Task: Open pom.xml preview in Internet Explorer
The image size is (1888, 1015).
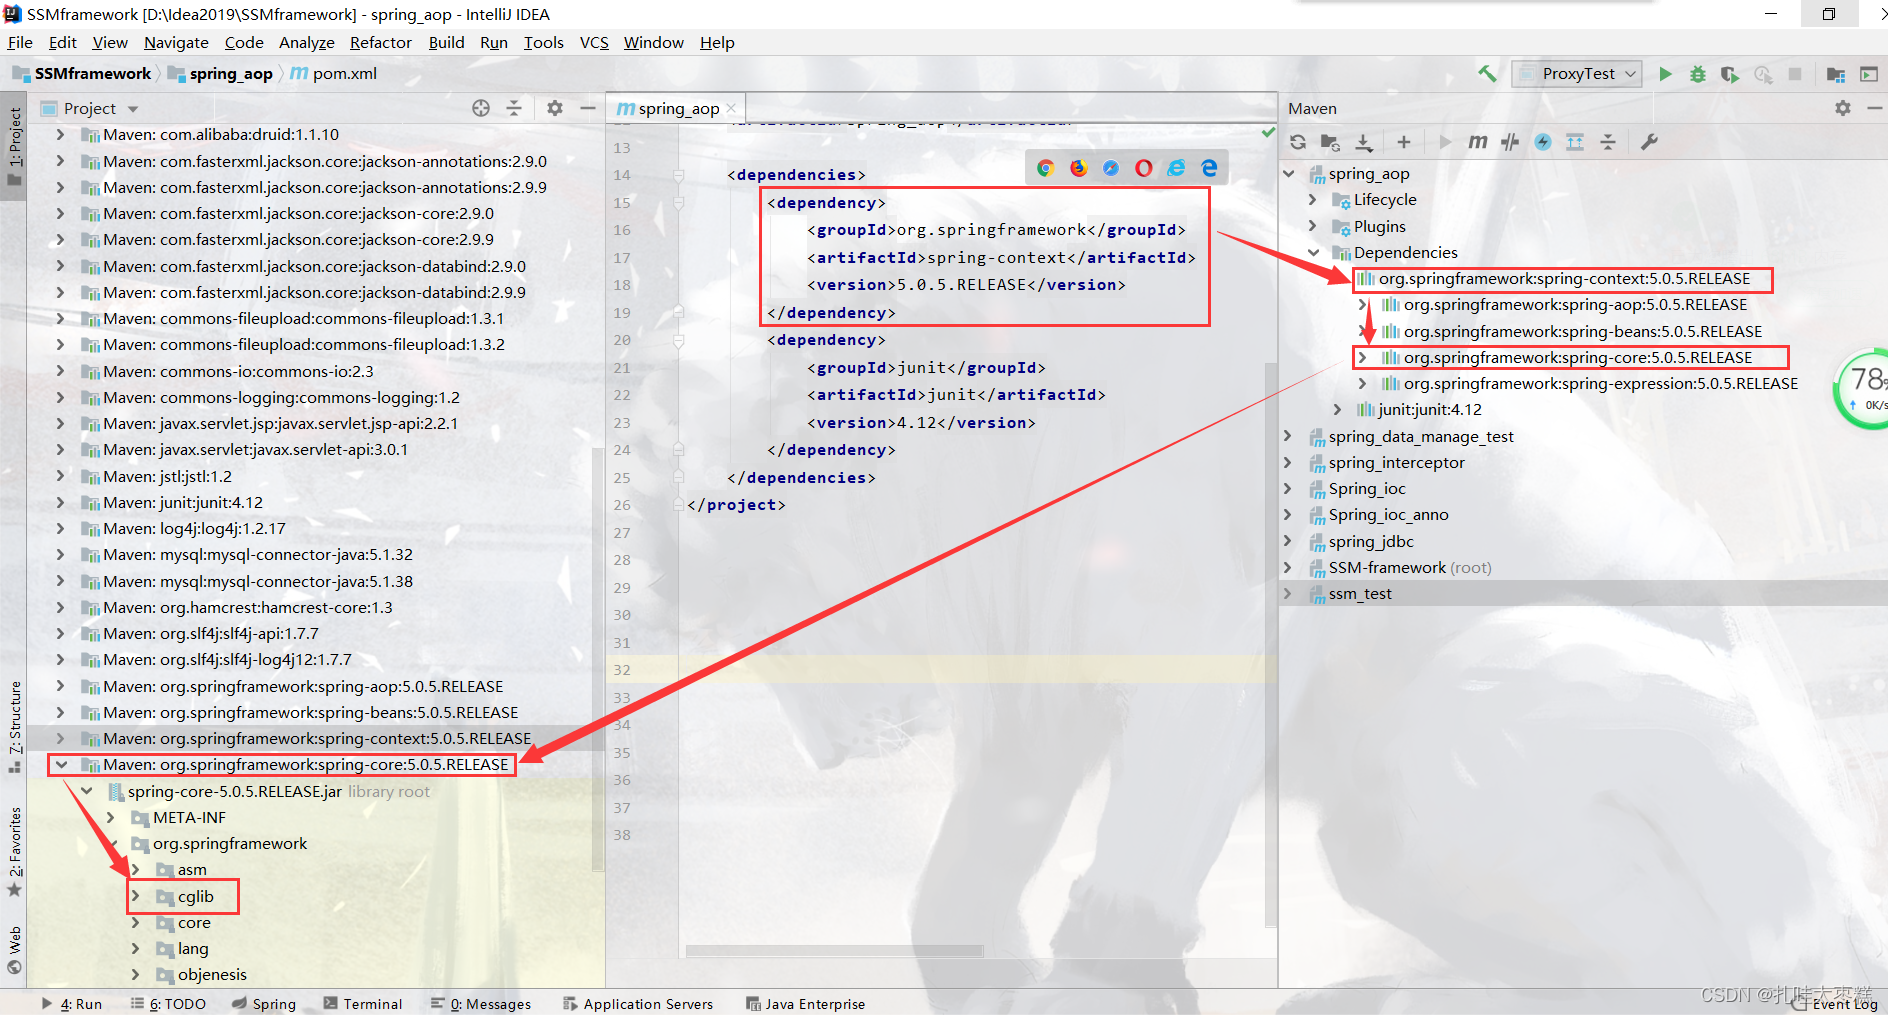Action: click(x=1177, y=168)
